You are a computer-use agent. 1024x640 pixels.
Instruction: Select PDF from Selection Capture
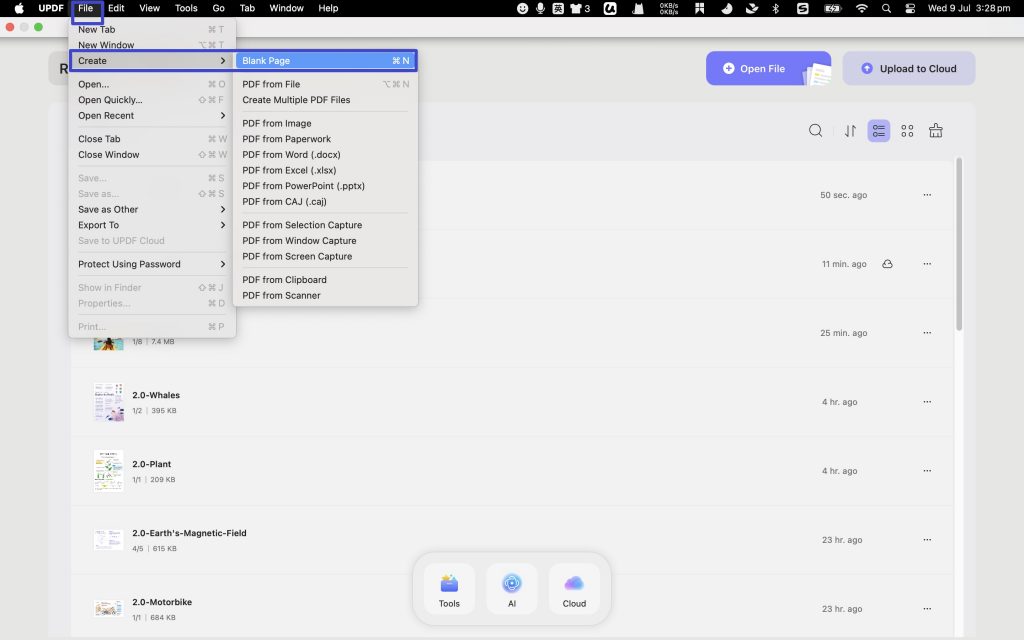point(325,225)
